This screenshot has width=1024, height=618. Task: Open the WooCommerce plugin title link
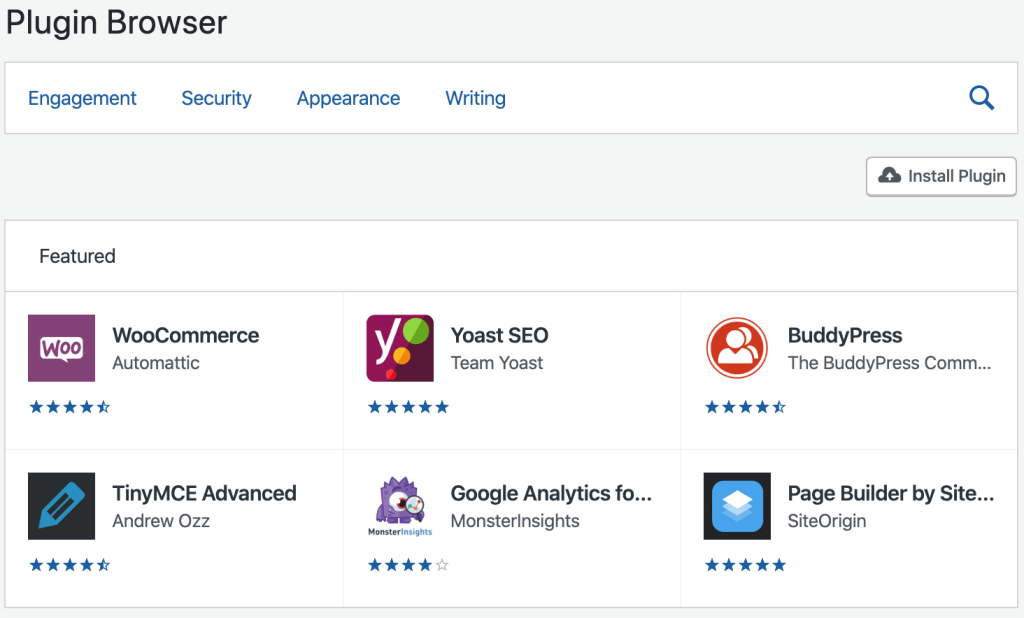[x=185, y=335]
